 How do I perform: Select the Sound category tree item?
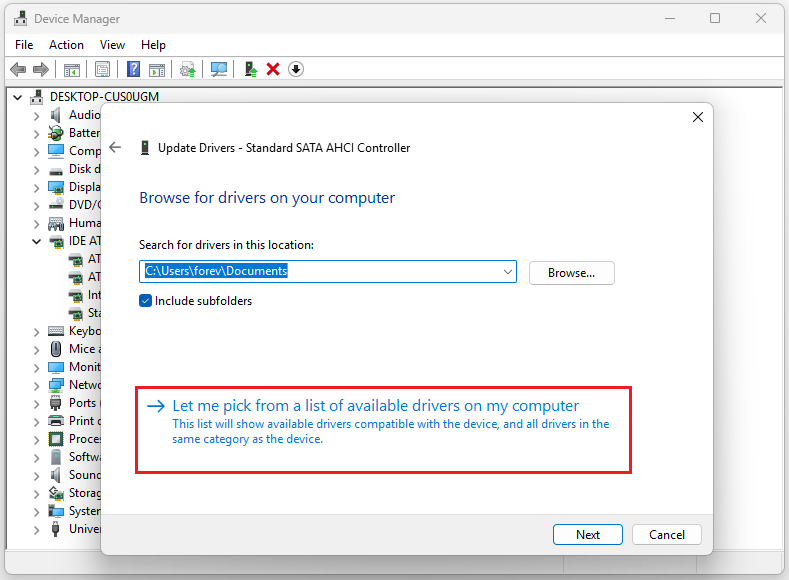click(85, 475)
